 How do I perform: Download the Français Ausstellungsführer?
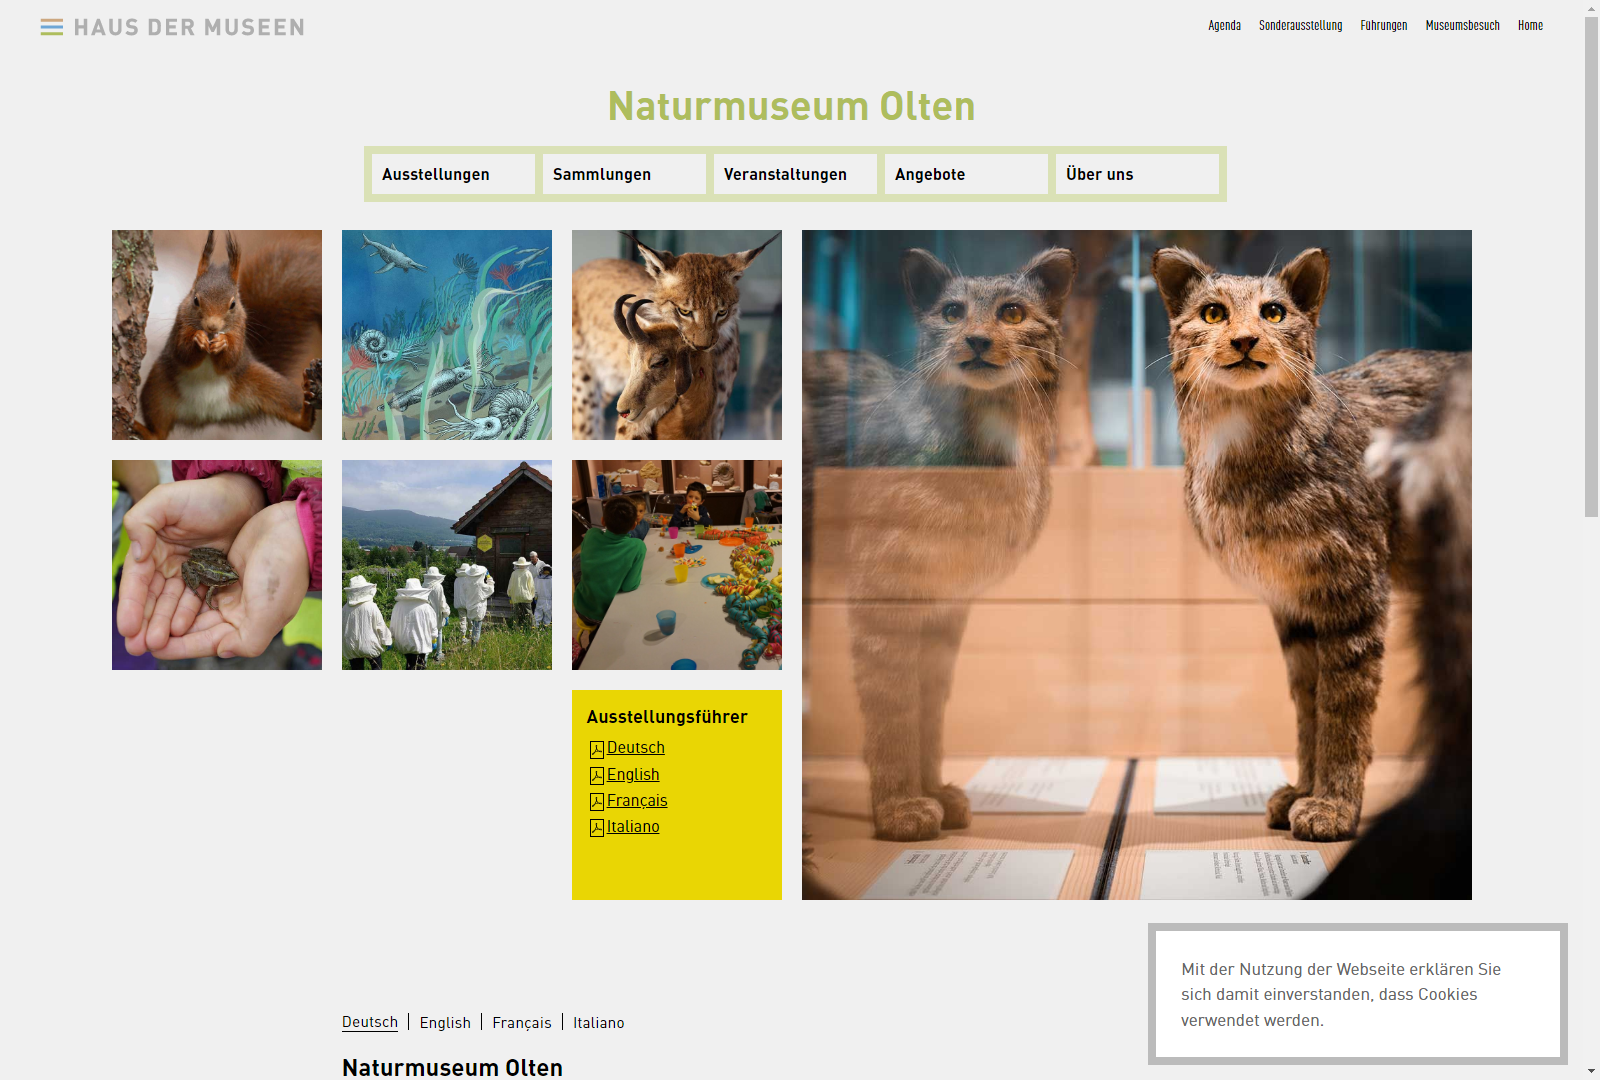coord(637,801)
